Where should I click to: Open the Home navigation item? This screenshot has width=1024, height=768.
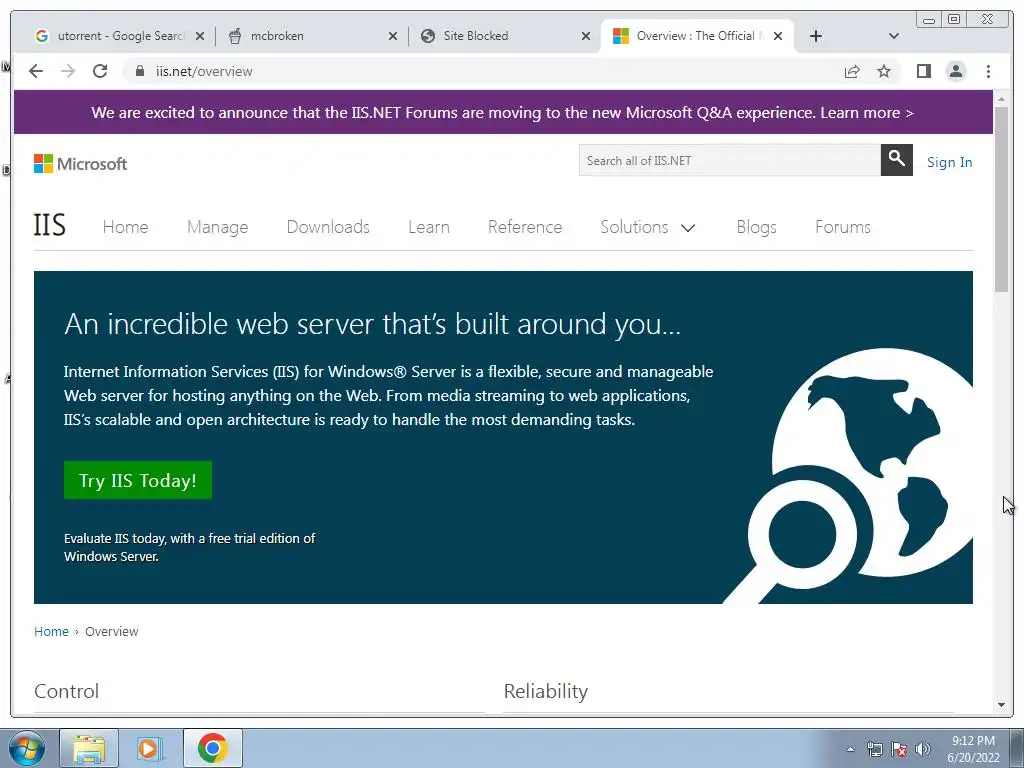pyautogui.click(x=125, y=227)
